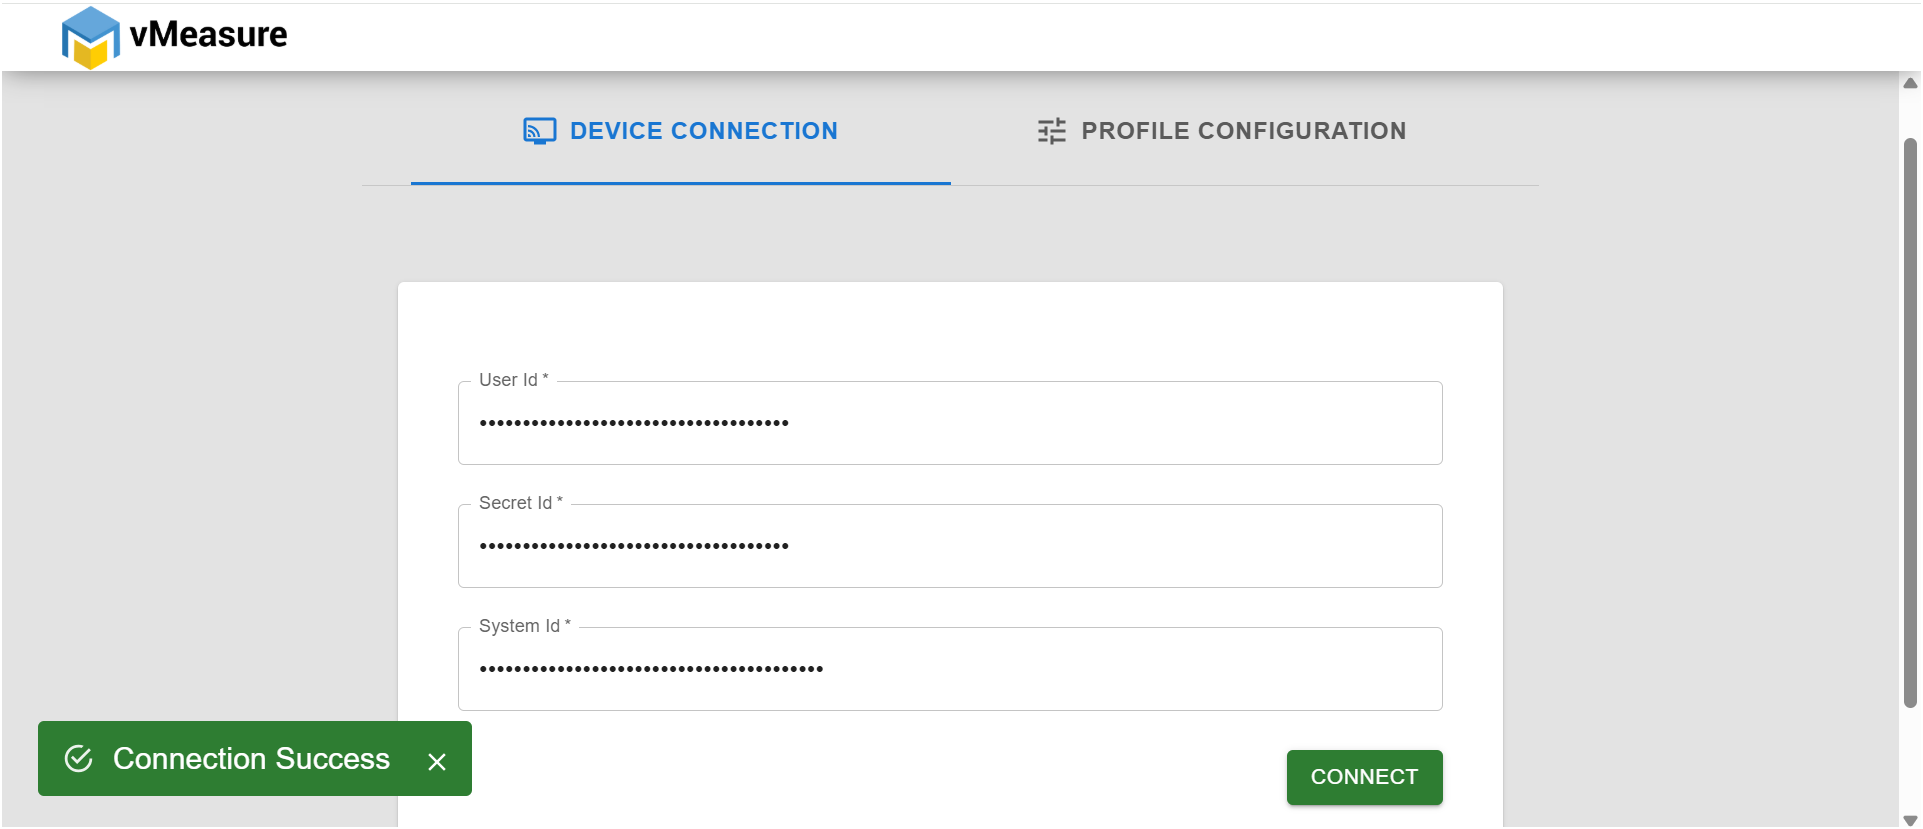
Task: Click the scrollbar up arrow
Action: [x=1910, y=83]
